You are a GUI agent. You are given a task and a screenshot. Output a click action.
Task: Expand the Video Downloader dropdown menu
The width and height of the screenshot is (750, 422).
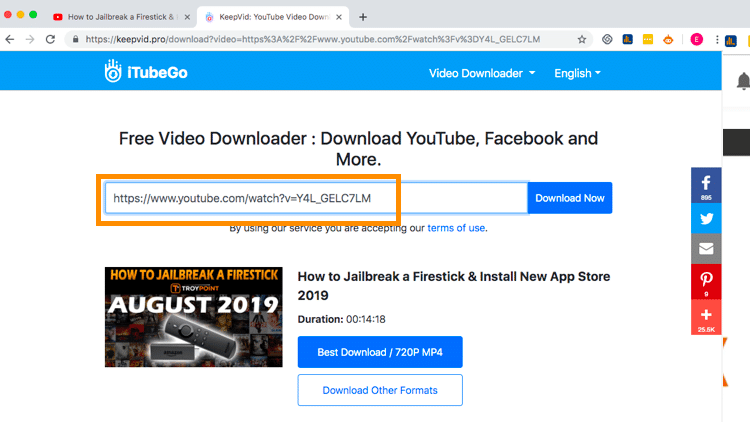(x=482, y=73)
